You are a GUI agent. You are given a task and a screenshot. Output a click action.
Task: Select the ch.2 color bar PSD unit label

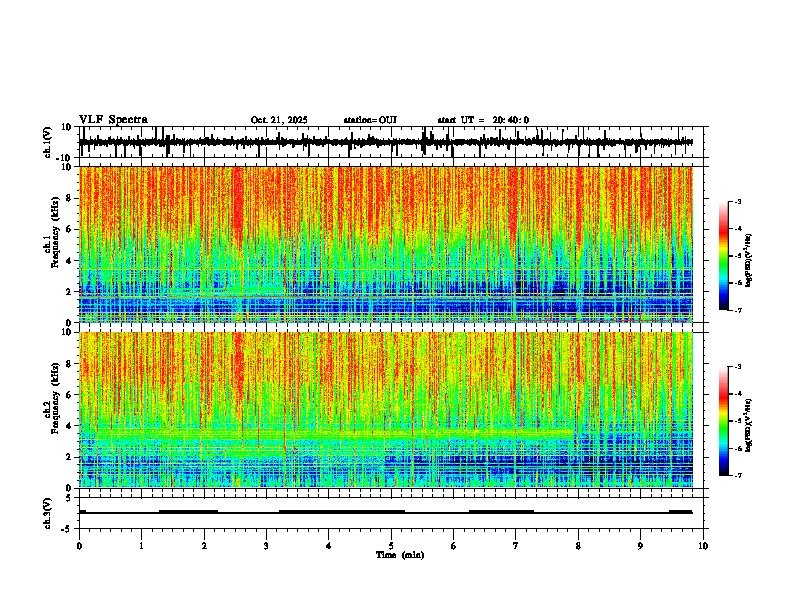pyautogui.click(x=748, y=425)
